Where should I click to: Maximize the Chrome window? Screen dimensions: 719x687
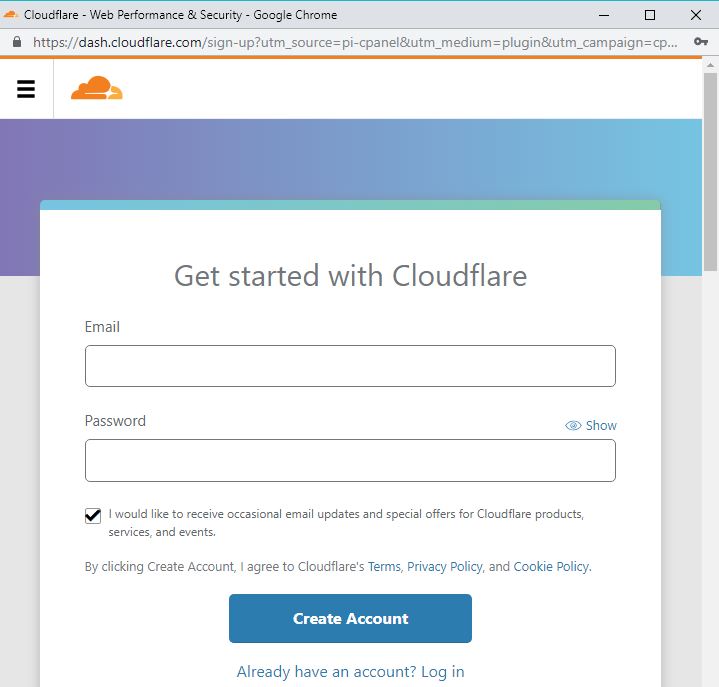[650, 15]
